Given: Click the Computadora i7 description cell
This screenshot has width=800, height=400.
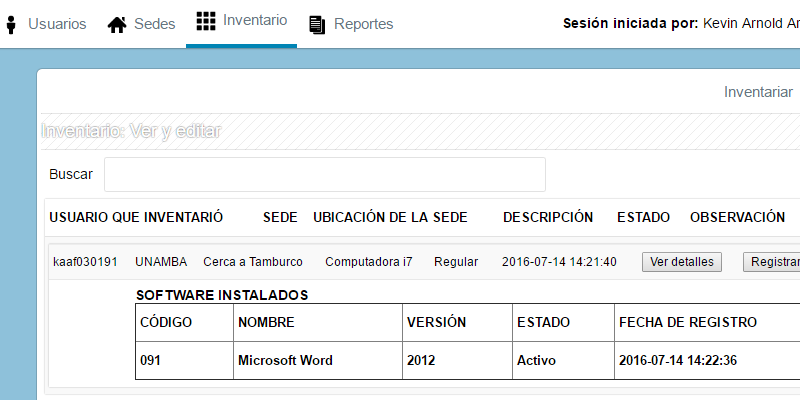Looking at the screenshot, I should (368, 262).
